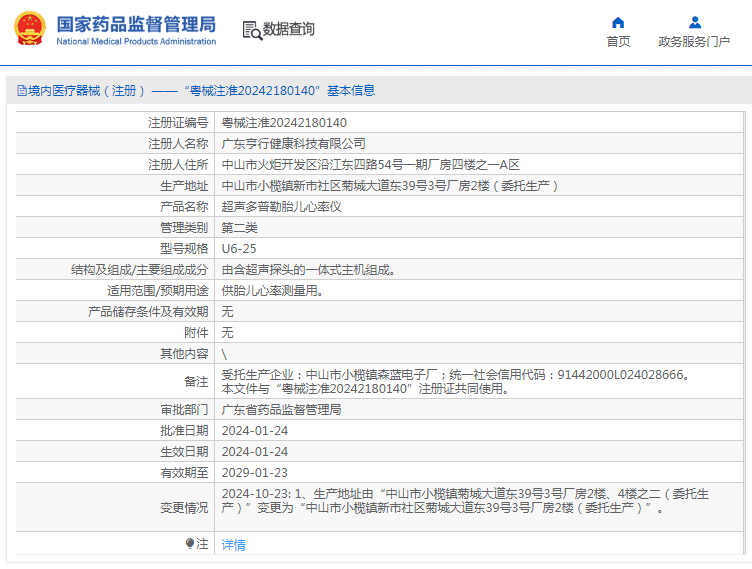Click 本文件与 注册证共同使用 remark line
The image size is (752, 569).
point(365,389)
